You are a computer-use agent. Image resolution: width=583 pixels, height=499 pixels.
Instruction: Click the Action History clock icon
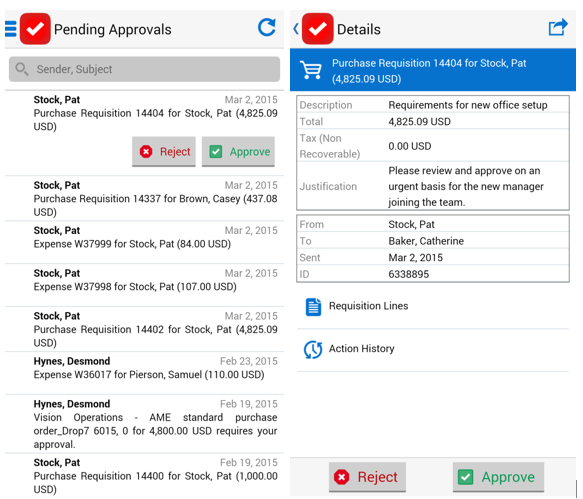tap(313, 350)
